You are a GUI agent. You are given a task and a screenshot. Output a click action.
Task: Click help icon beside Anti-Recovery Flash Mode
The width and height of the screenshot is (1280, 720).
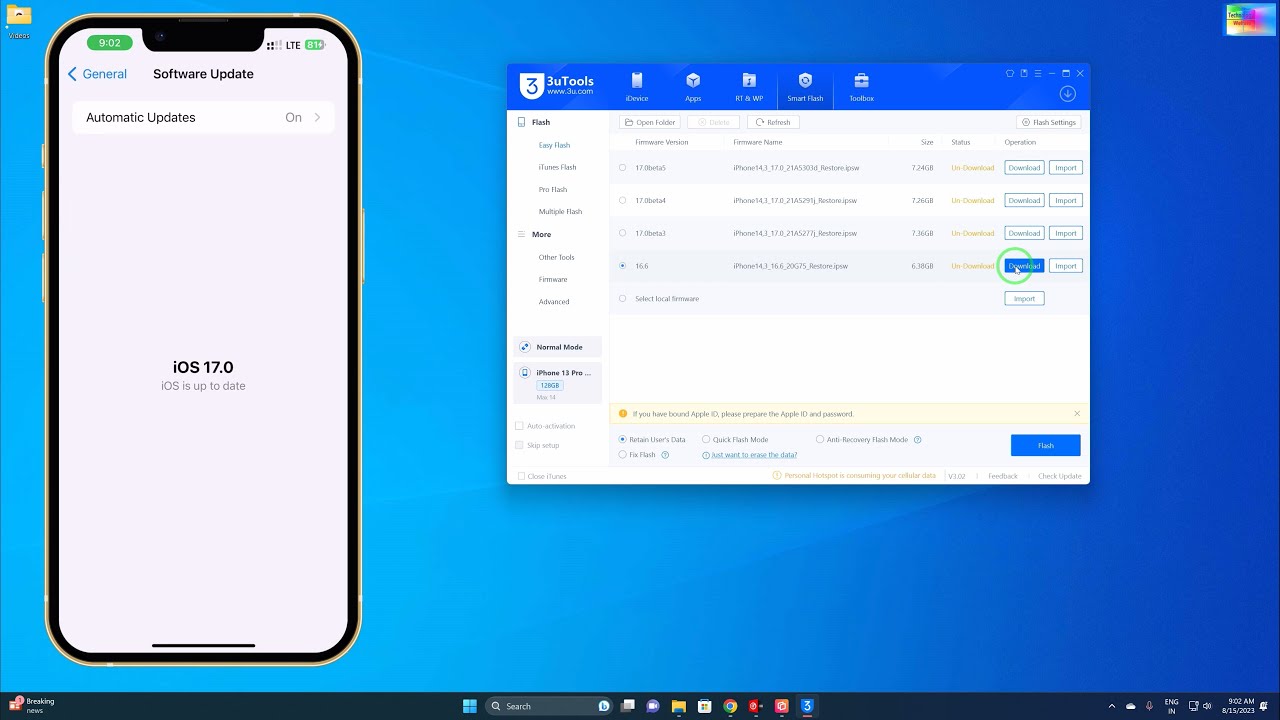(x=917, y=440)
